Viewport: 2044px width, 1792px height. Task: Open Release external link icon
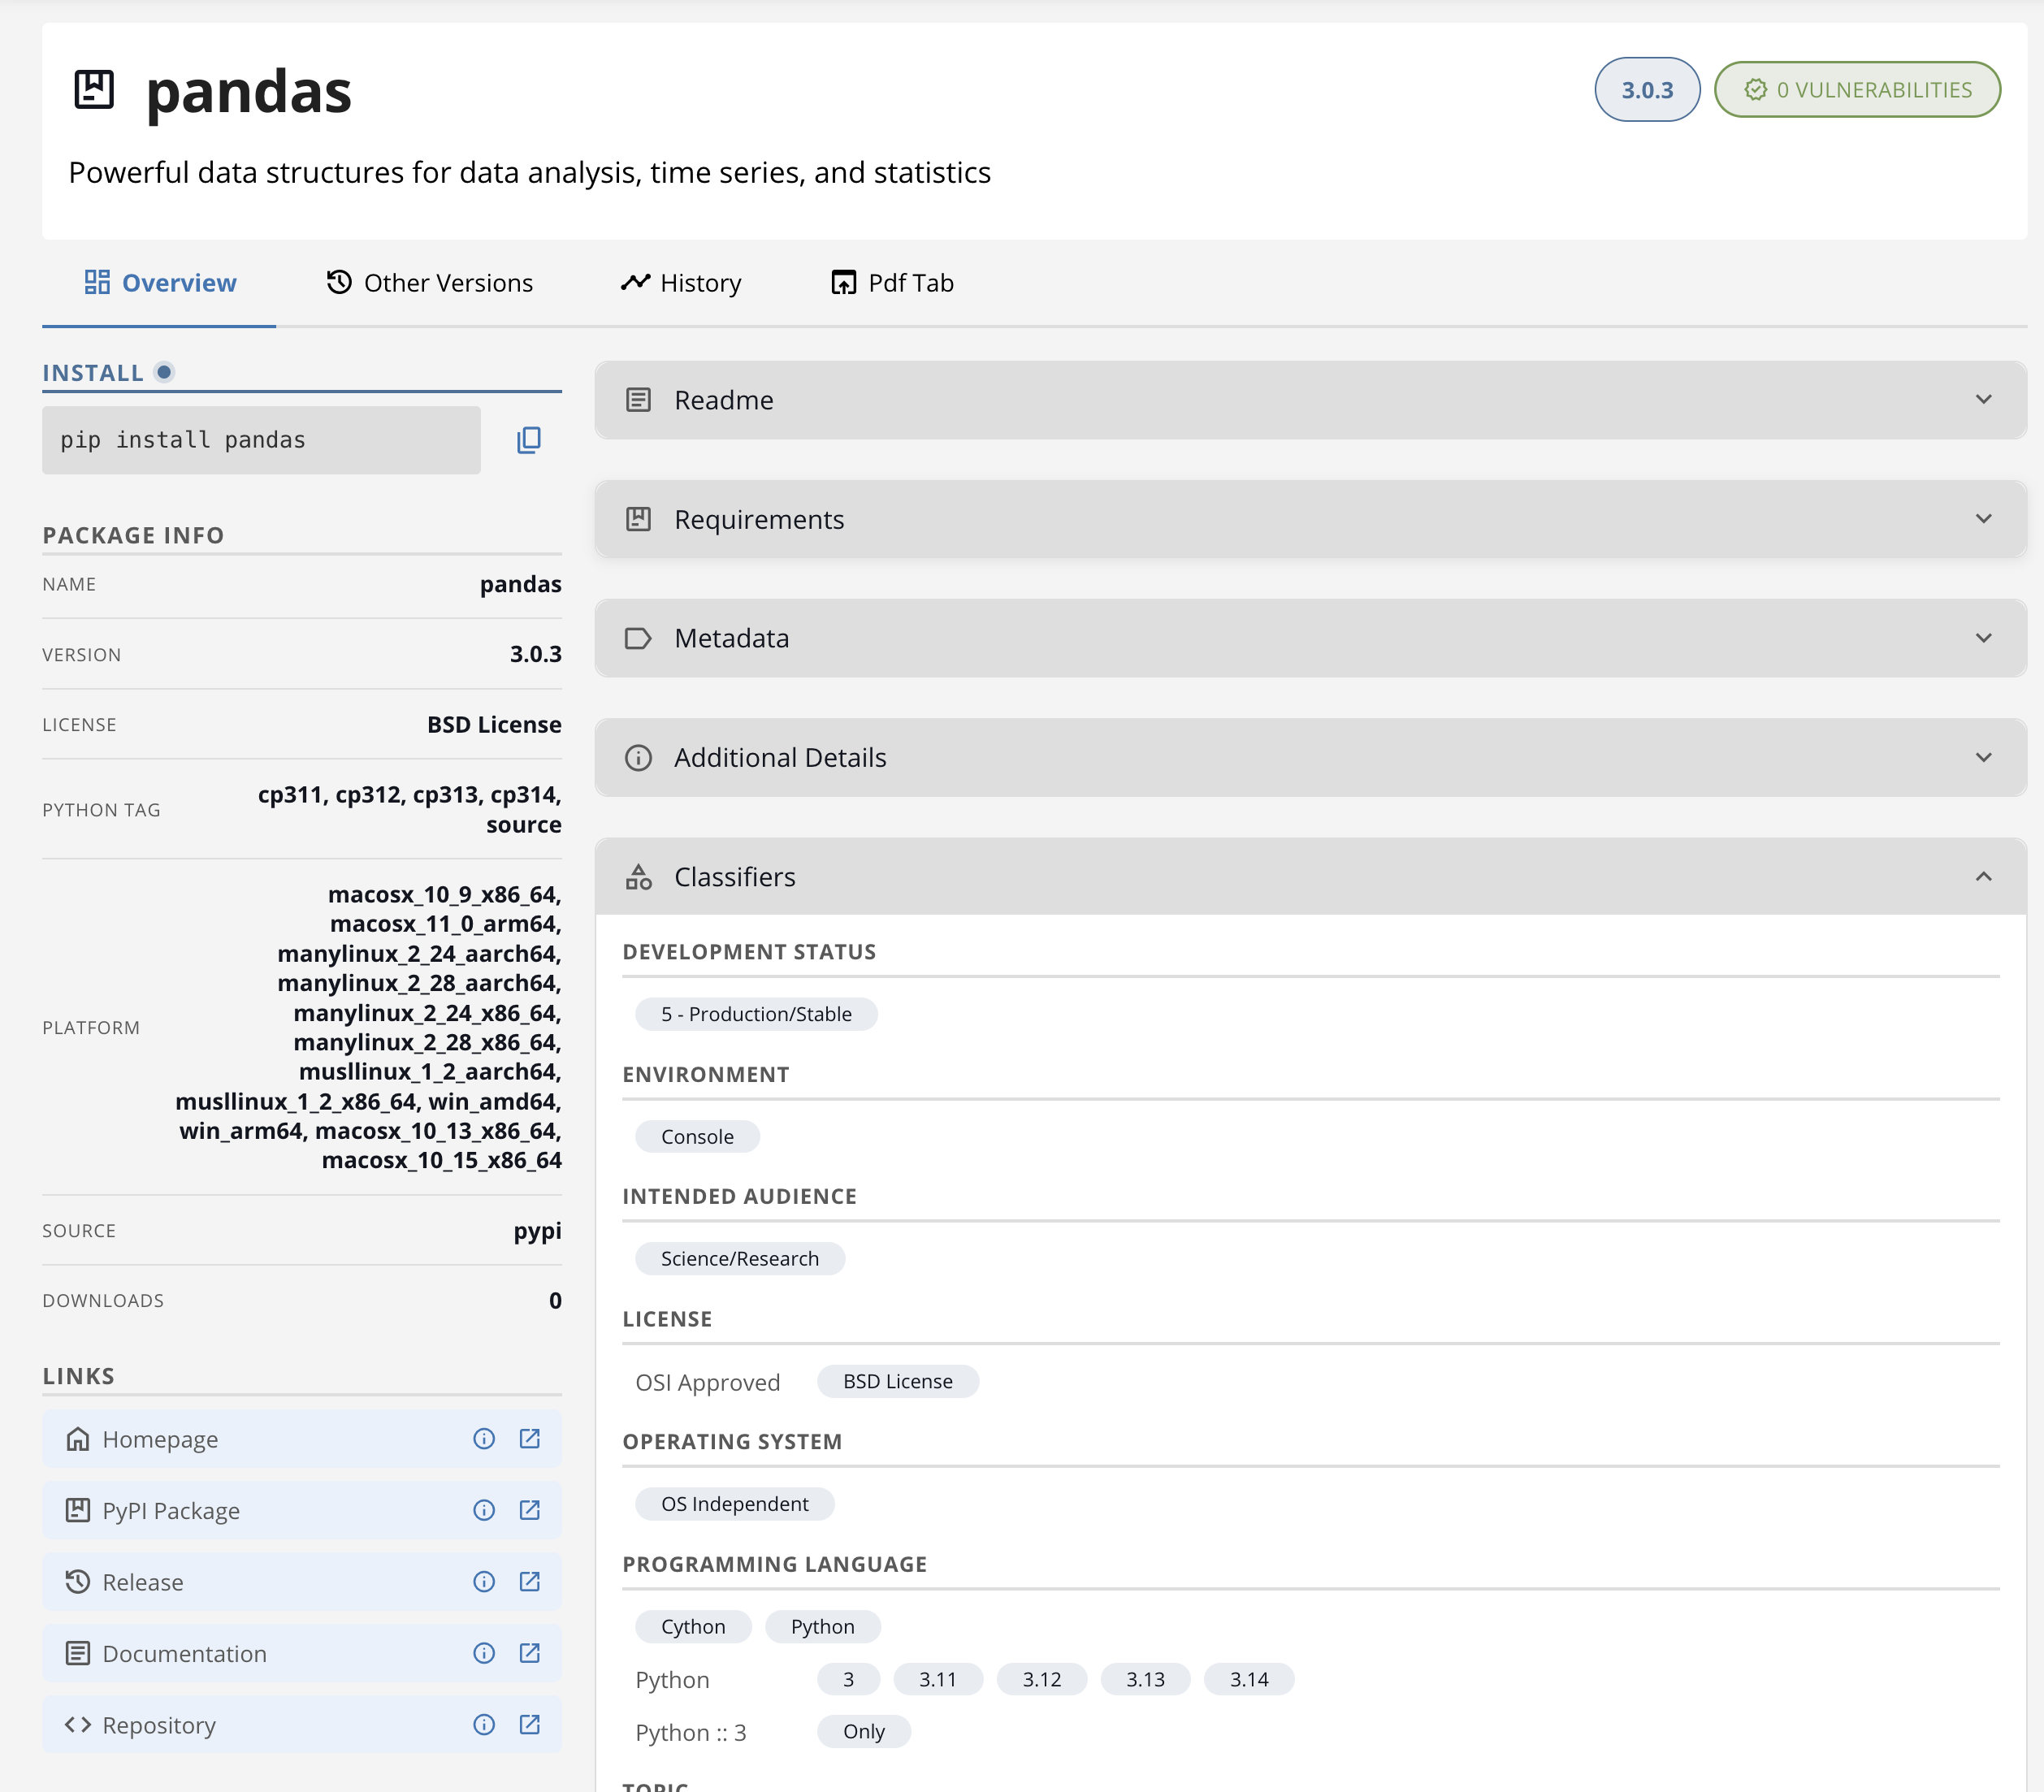pos(530,1582)
